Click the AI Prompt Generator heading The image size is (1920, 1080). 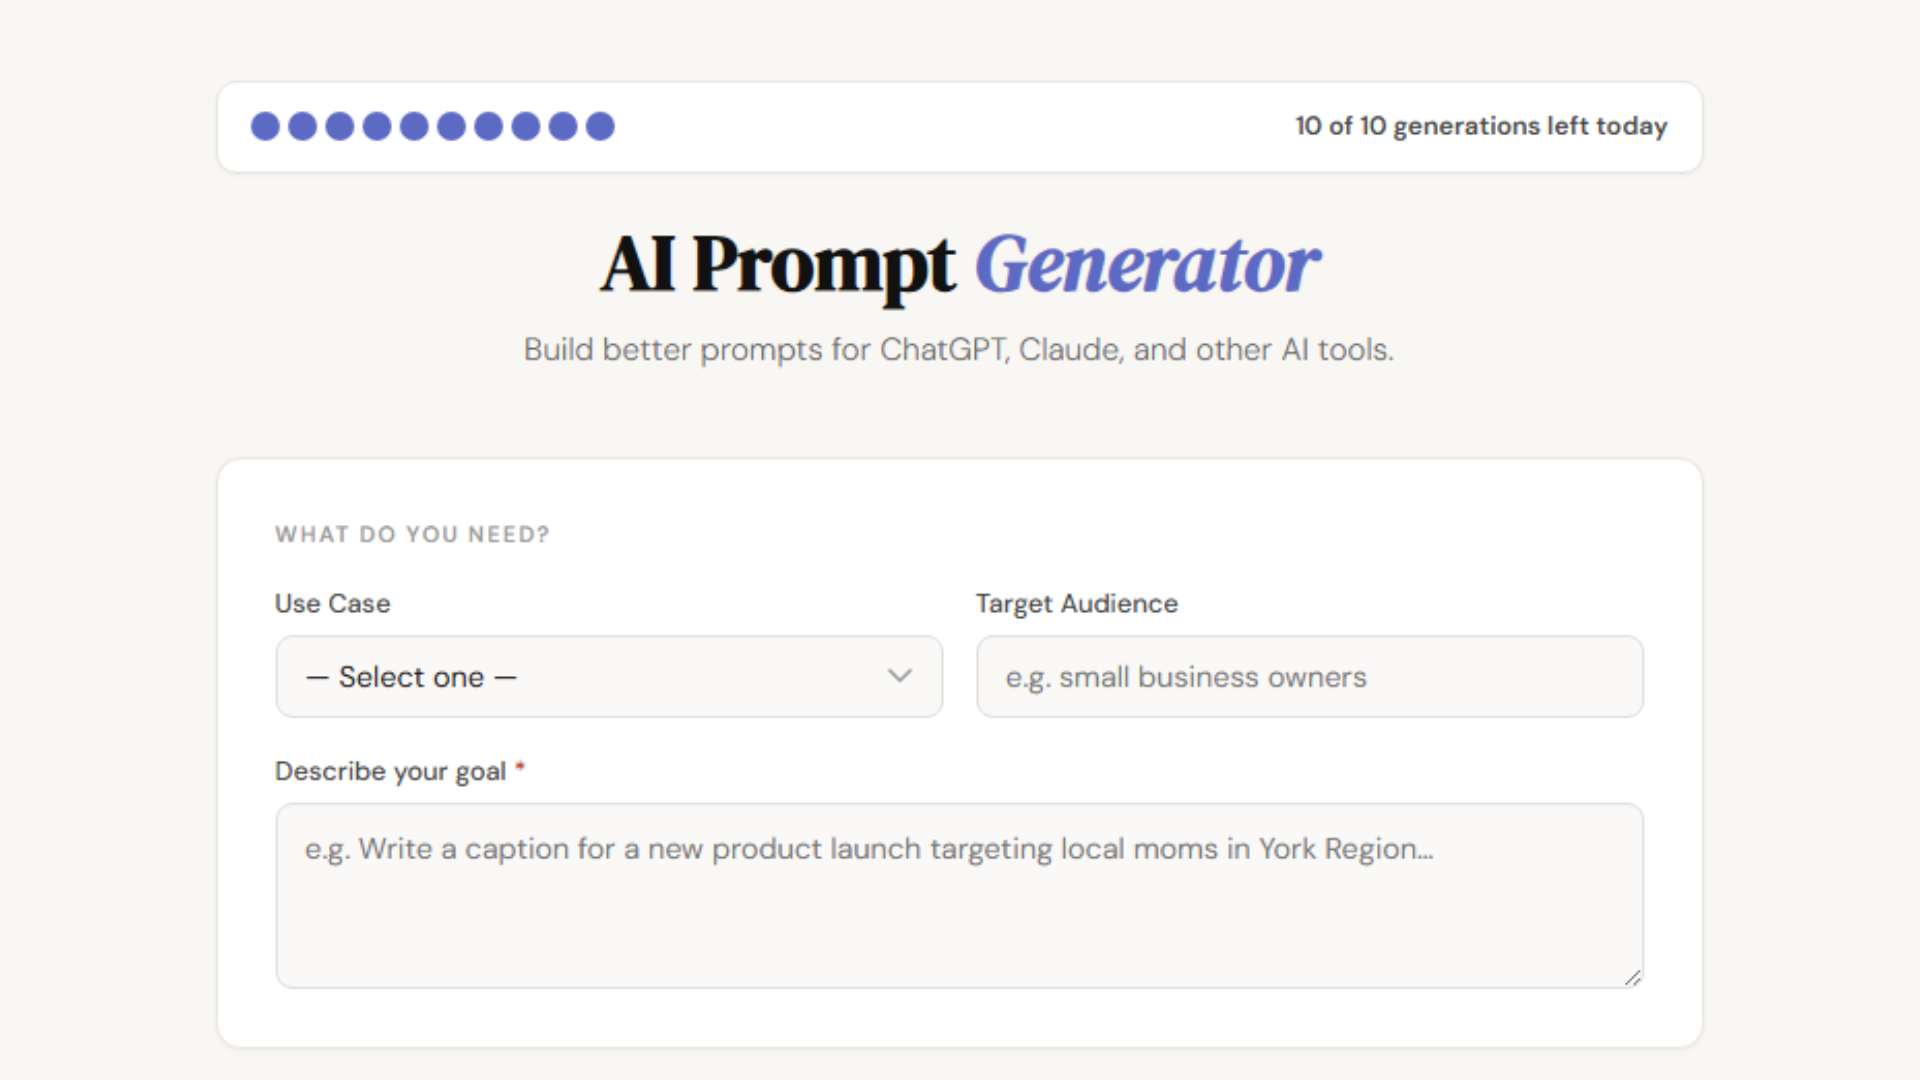click(x=959, y=265)
